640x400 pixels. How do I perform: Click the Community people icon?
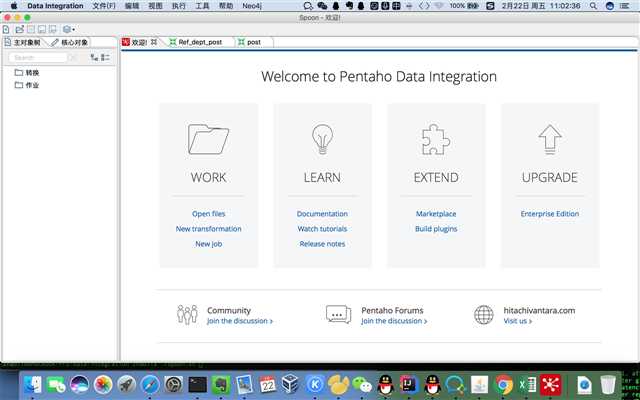point(187,315)
